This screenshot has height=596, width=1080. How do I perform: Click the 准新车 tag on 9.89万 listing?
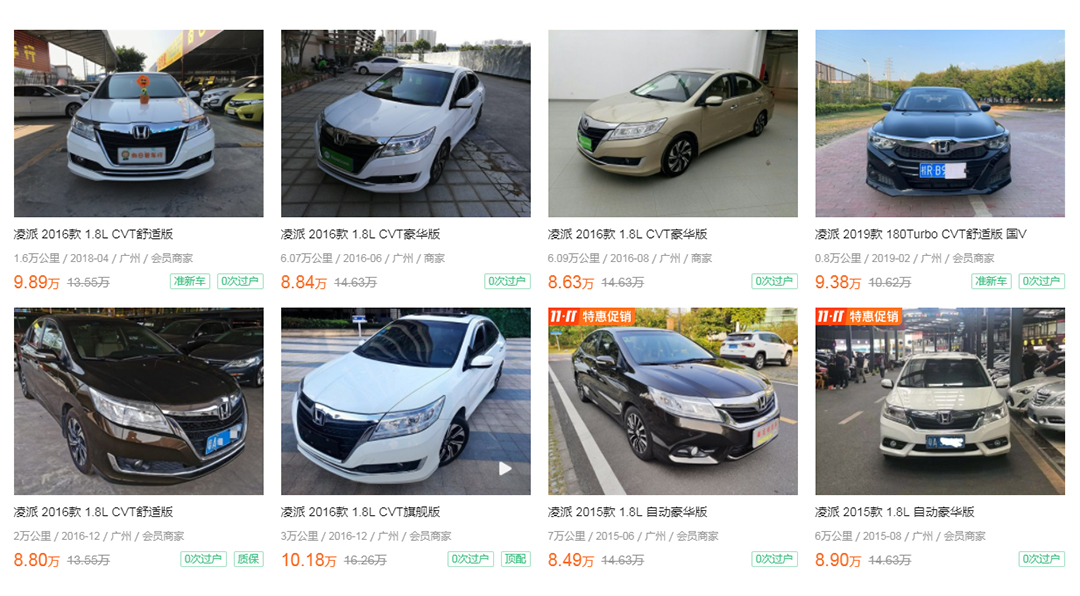(189, 281)
